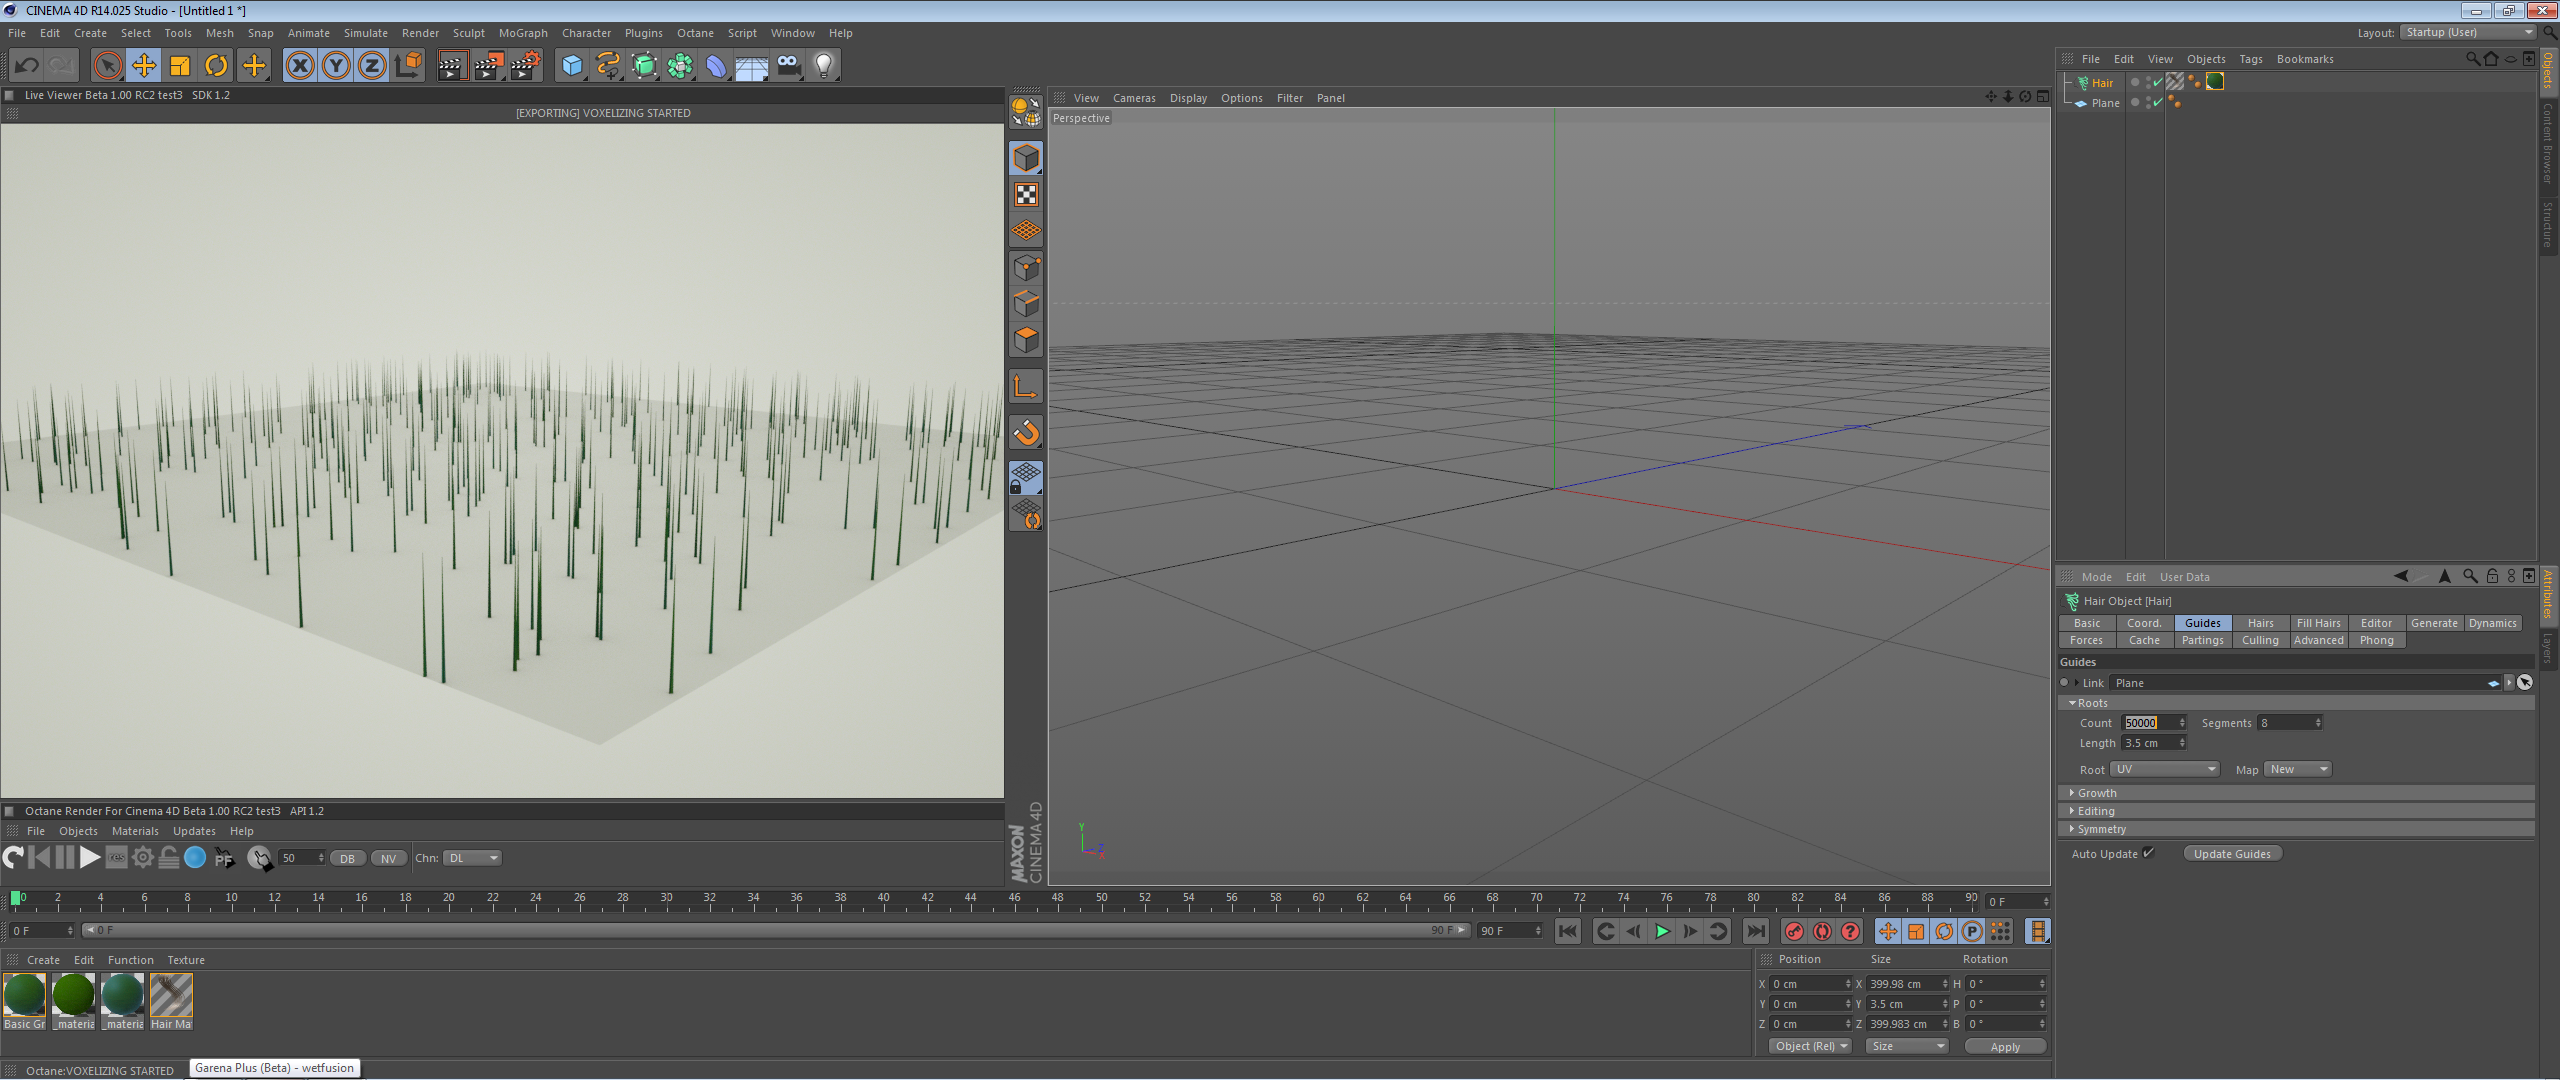This screenshot has width=2560, height=1080.
Task: Toggle Auto Update checkbox
Action: tap(2148, 853)
